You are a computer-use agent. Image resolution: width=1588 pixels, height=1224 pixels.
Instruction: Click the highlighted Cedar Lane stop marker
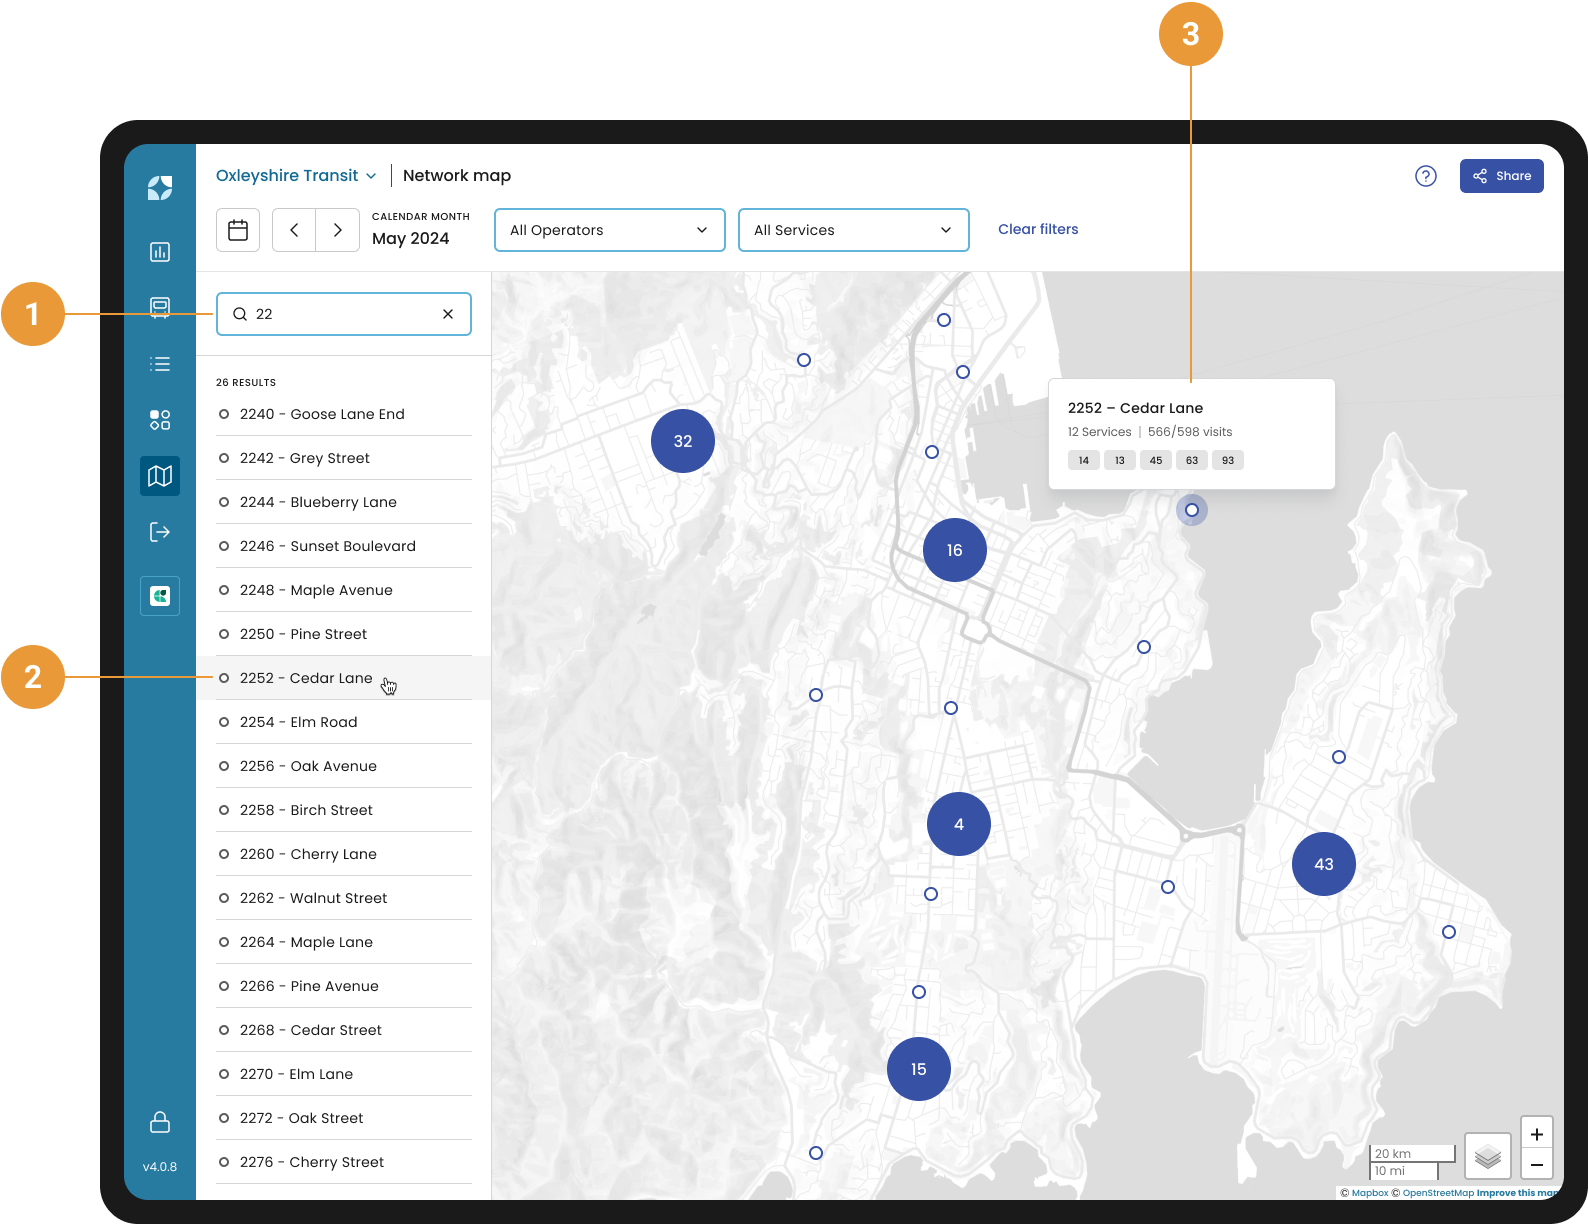coord(1192,510)
